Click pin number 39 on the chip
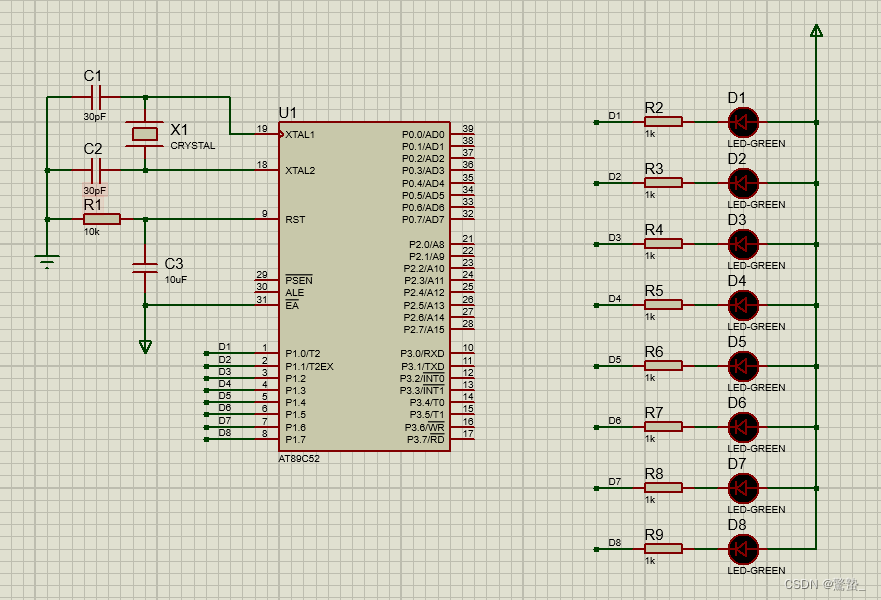Image resolution: width=881 pixels, height=600 pixels. click(467, 129)
